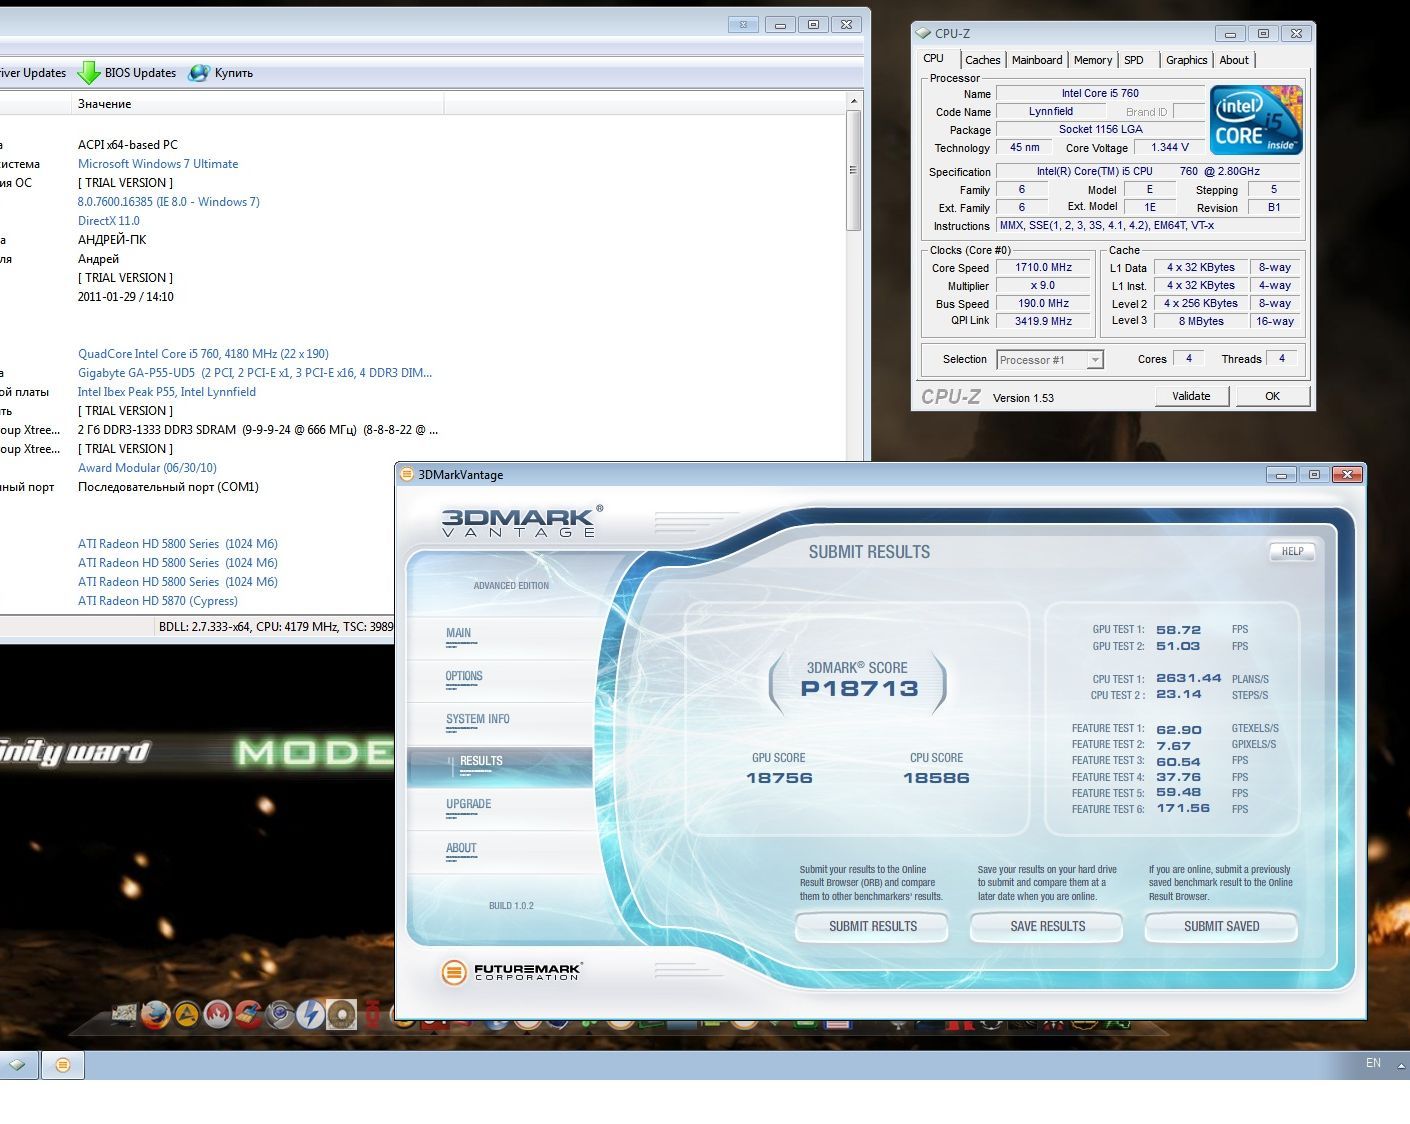1410x1124 pixels.
Task: Click the HELP button in 3DMark
Action: coord(1292,551)
